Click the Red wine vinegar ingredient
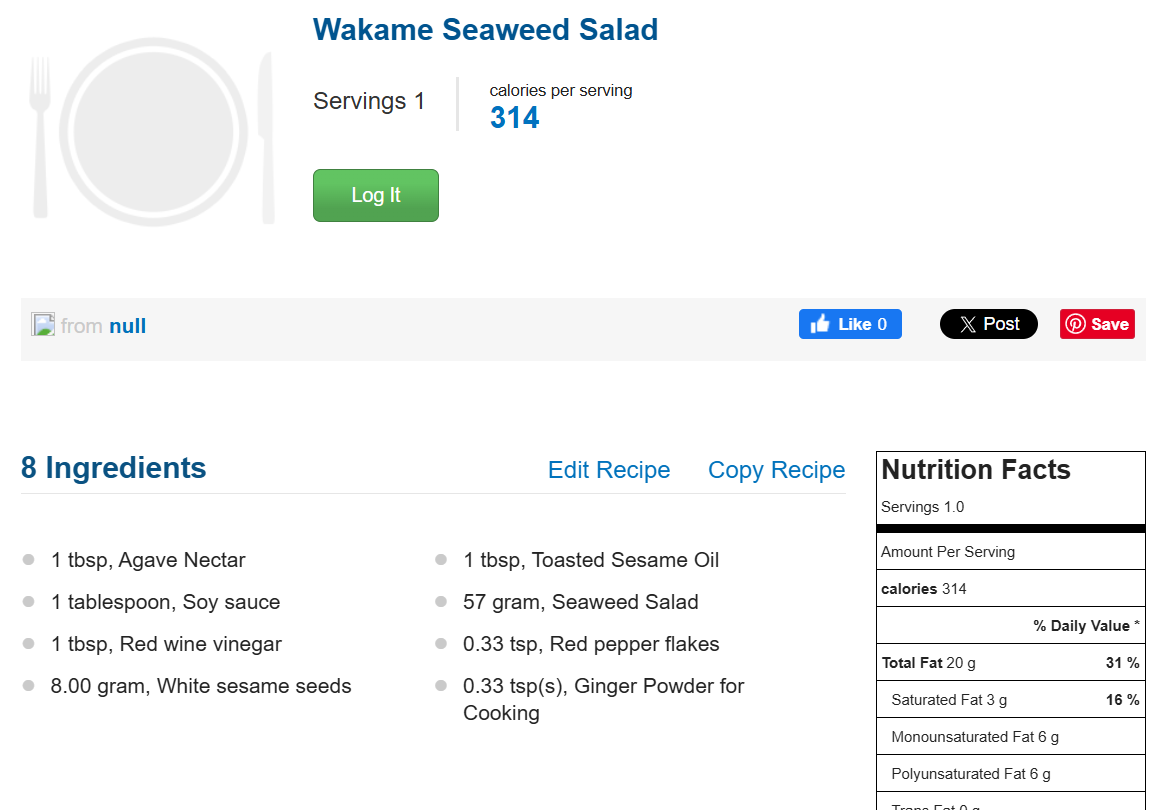This screenshot has height=810, width=1159. 166,644
